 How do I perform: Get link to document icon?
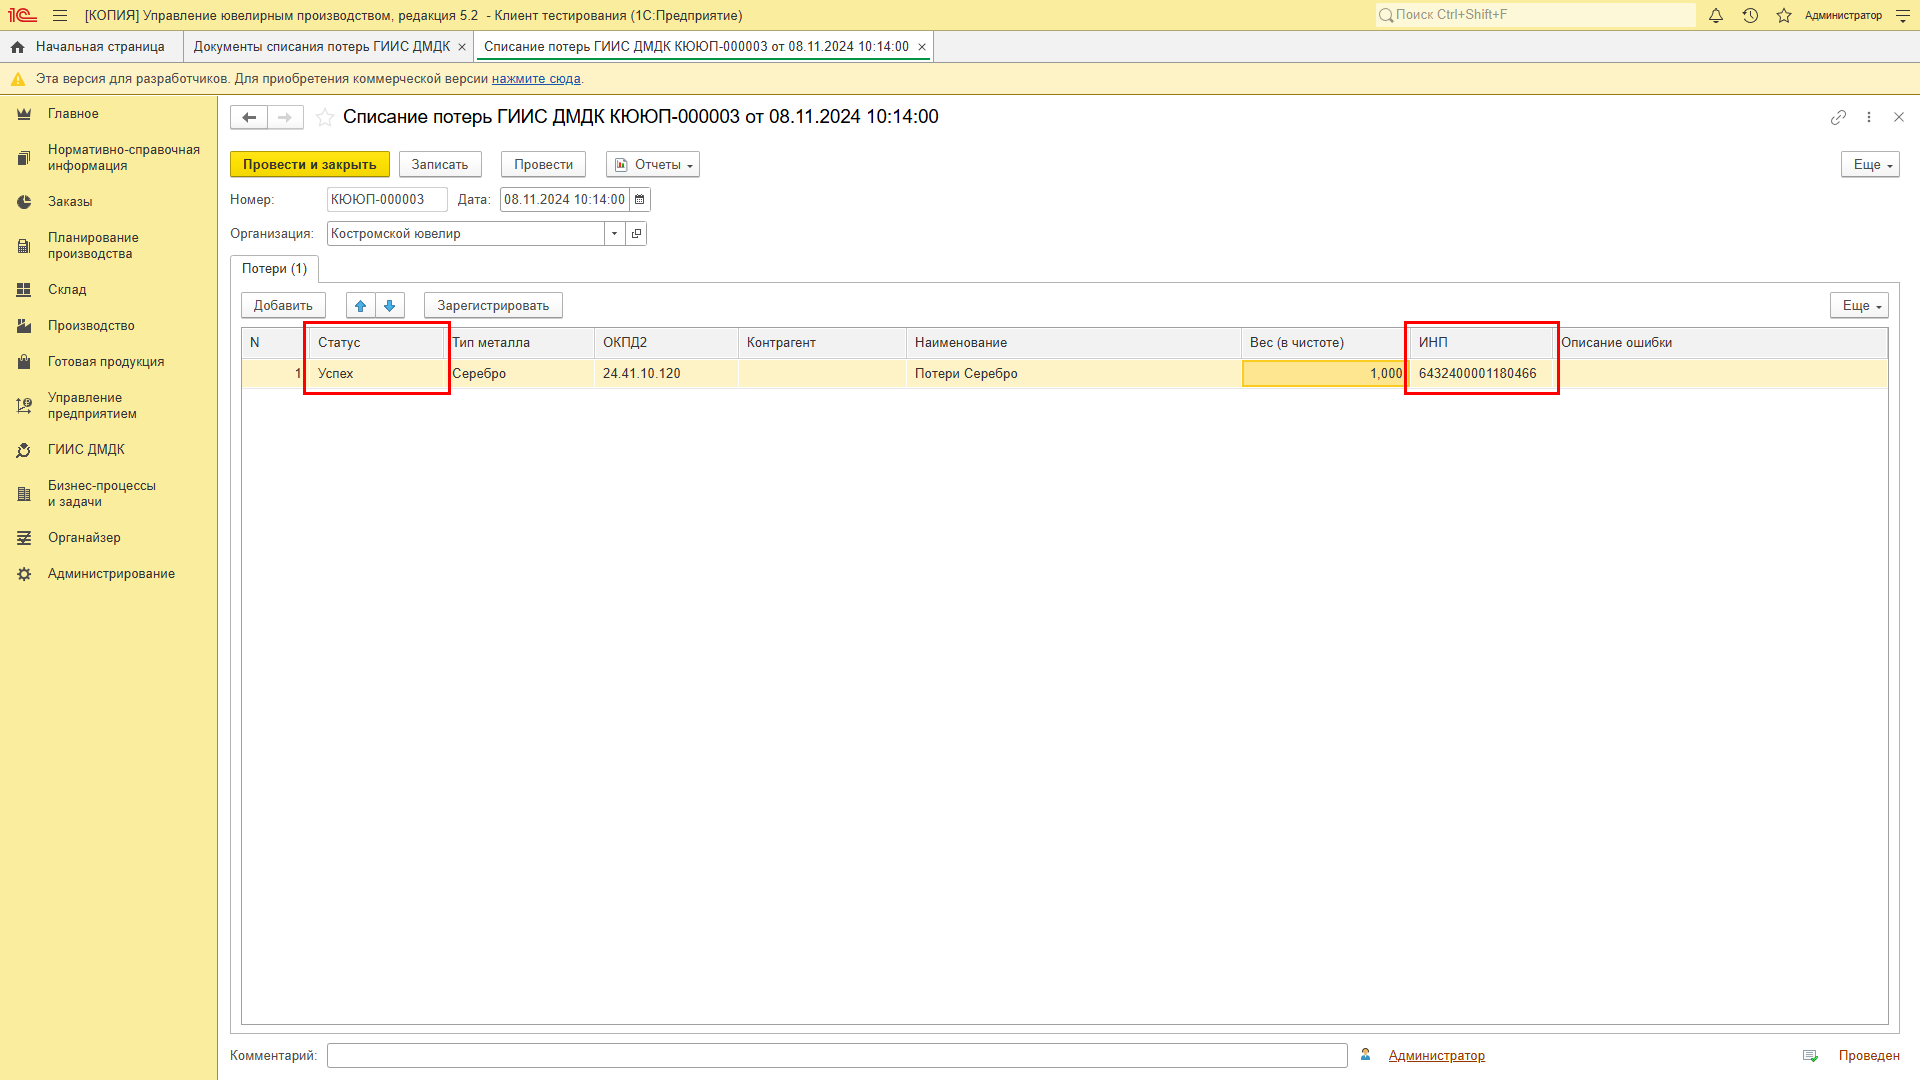(1838, 118)
